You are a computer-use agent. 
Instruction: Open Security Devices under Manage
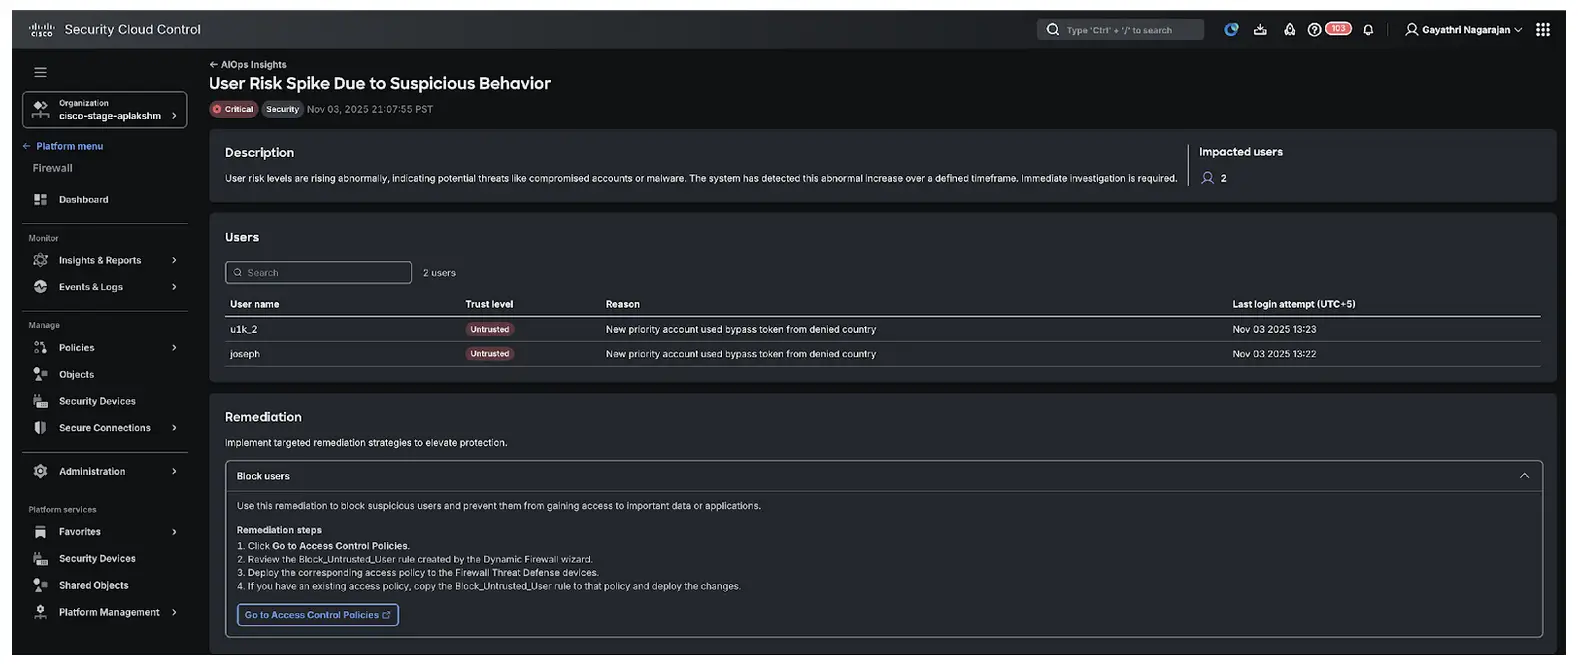point(97,401)
